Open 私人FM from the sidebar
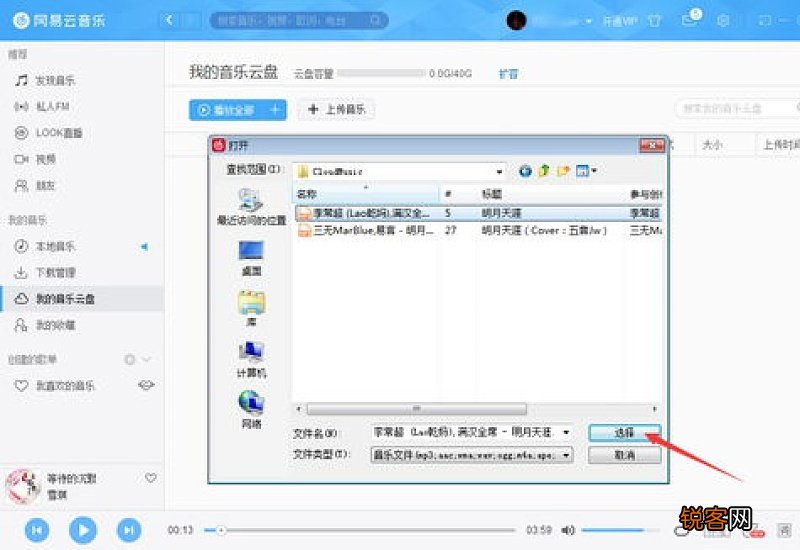The image size is (800, 550). point(42,107)
